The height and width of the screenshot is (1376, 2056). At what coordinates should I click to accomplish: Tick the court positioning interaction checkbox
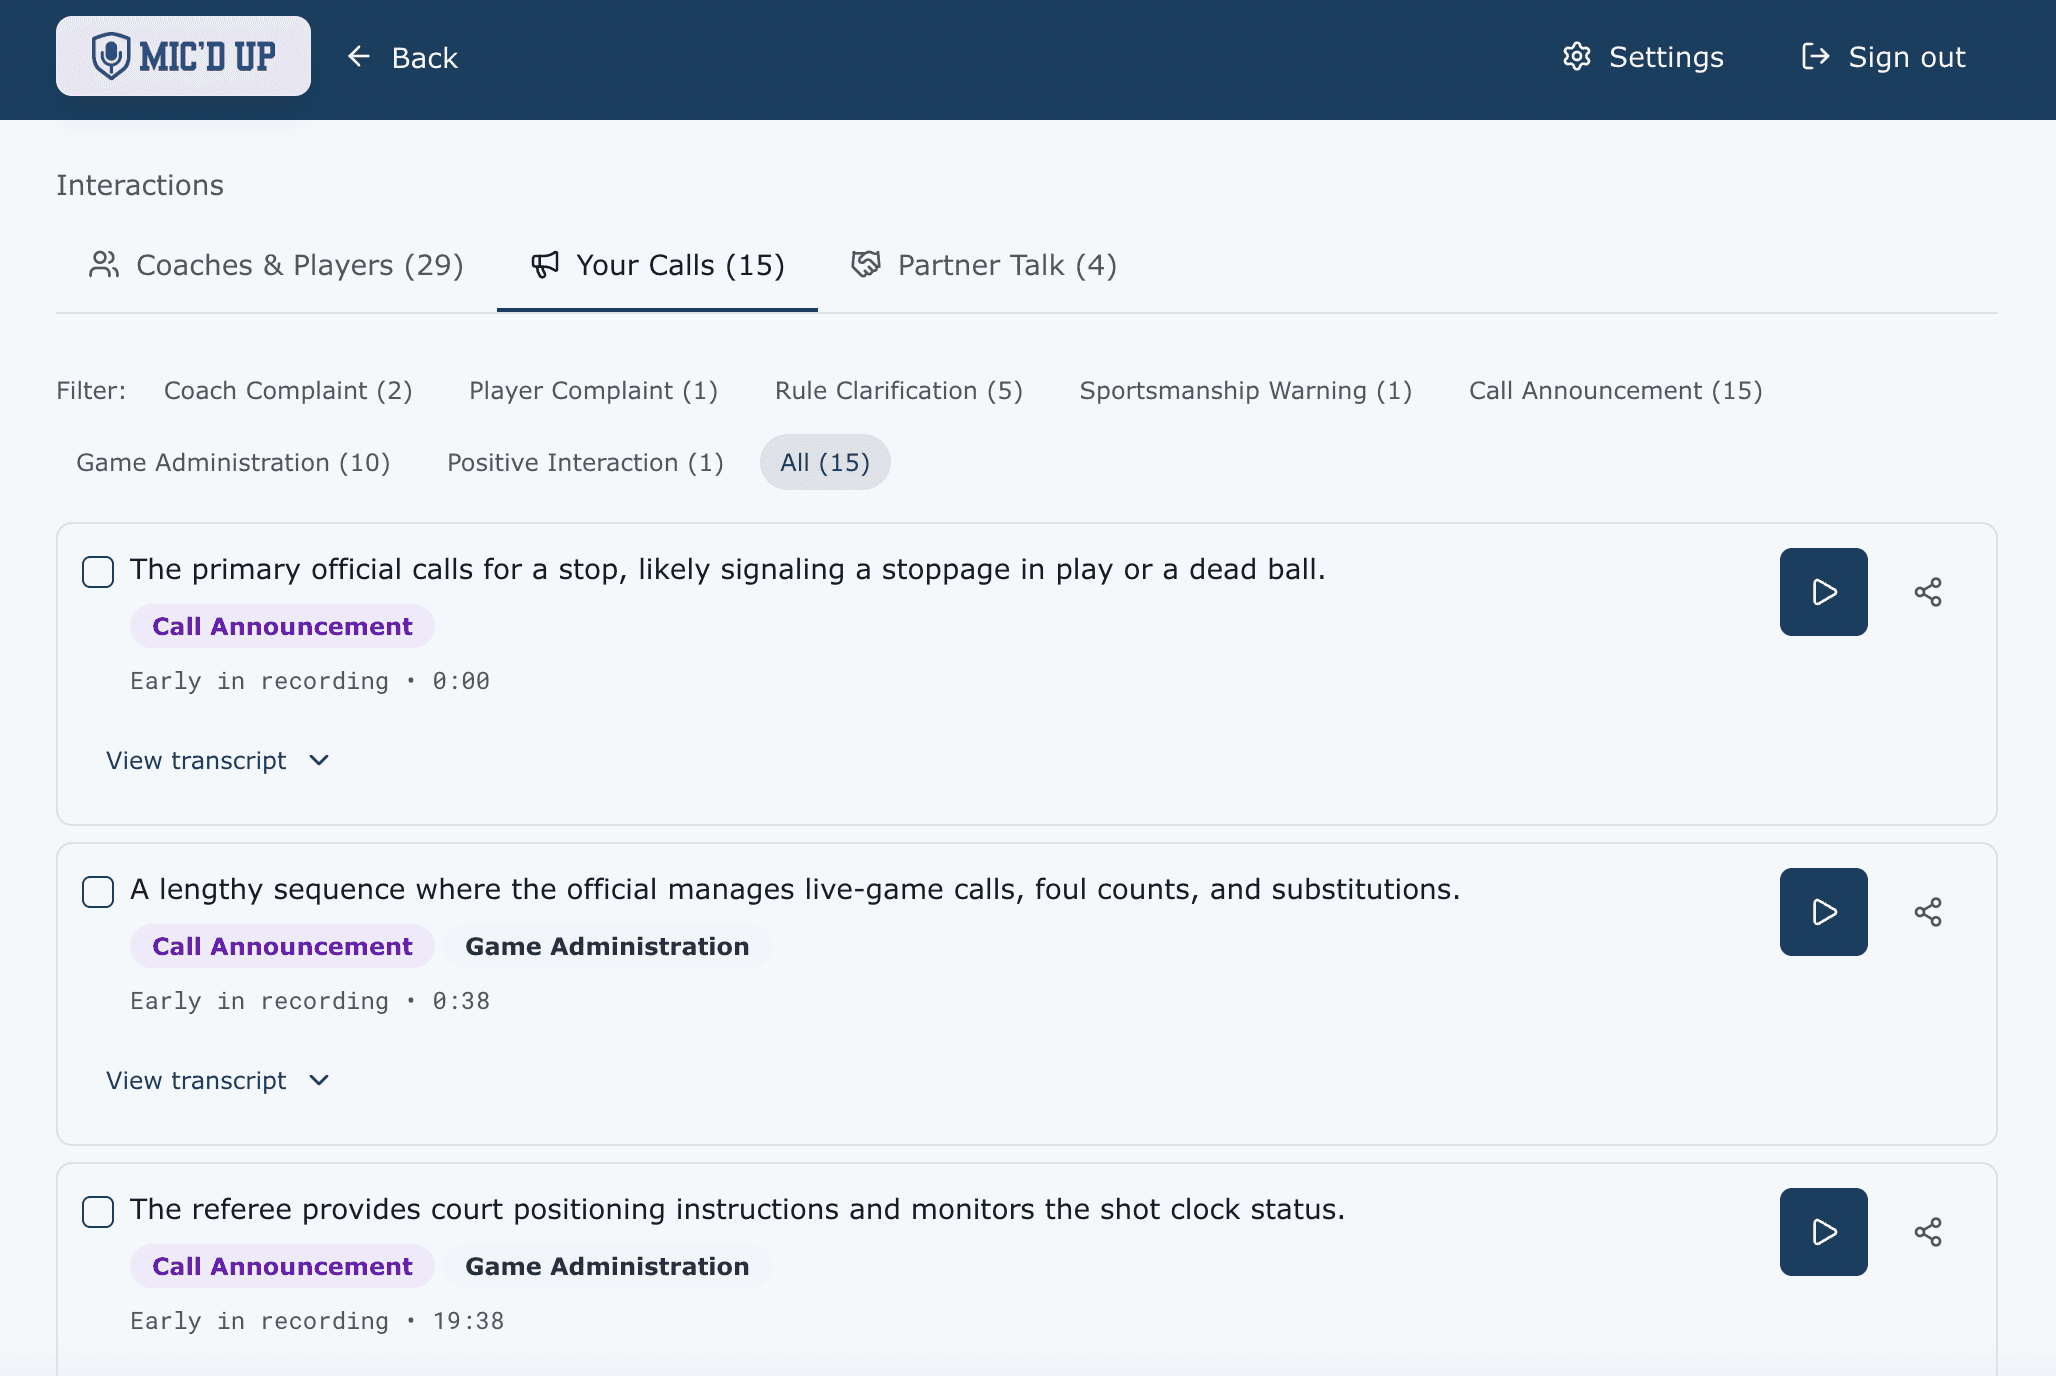coord(98,1212)
